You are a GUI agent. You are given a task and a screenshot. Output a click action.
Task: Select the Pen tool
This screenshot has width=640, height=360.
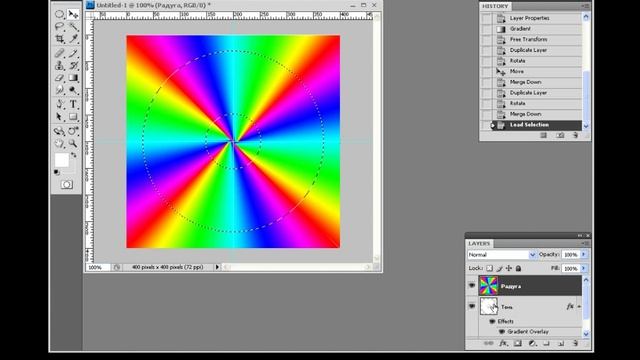(x=60, y=104)
